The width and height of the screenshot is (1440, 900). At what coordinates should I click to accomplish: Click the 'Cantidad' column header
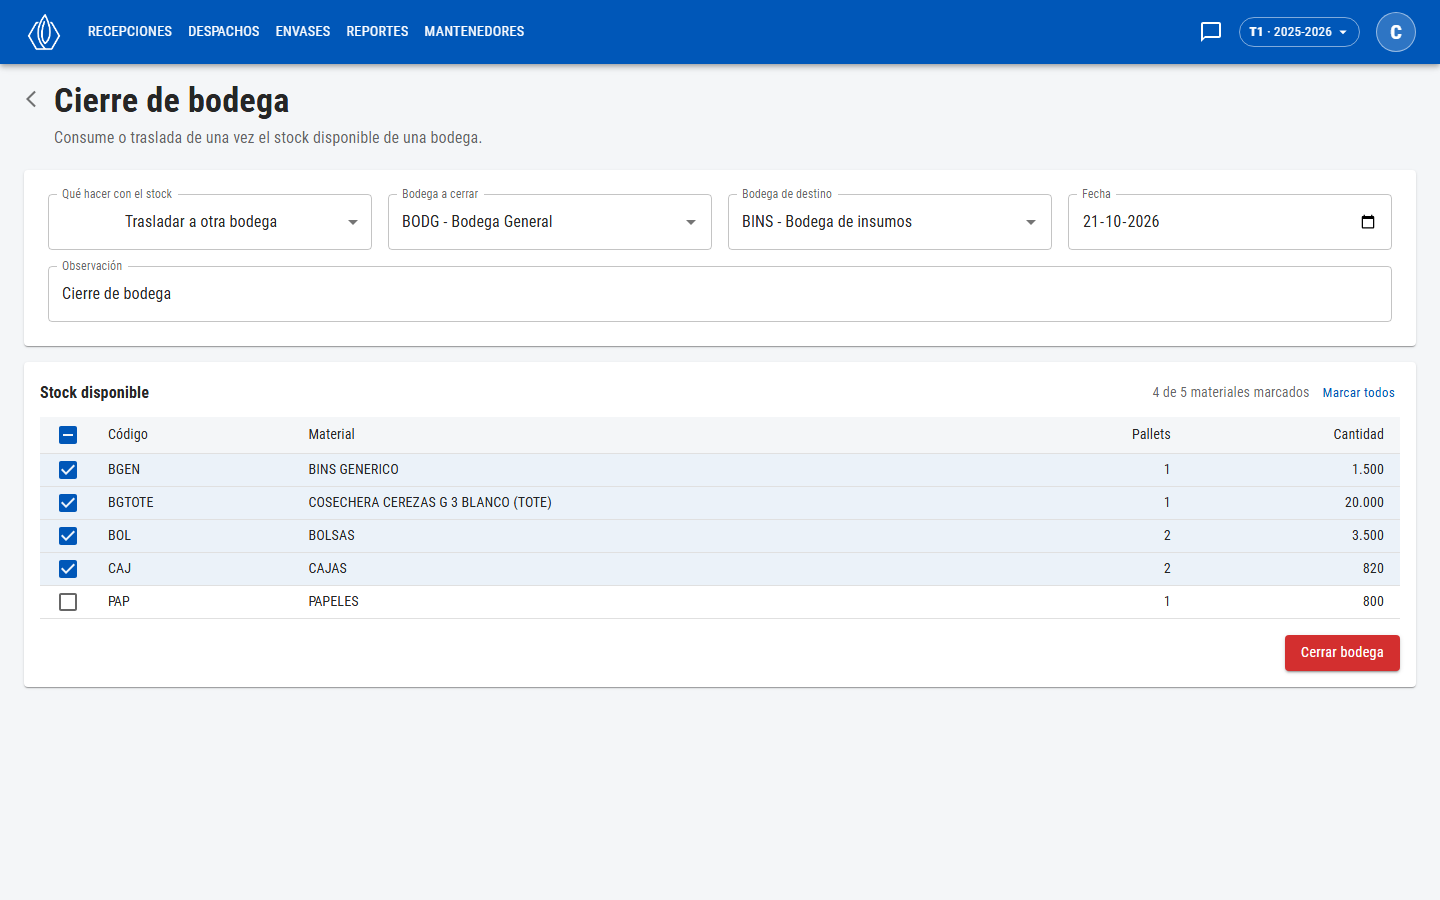1359,435
